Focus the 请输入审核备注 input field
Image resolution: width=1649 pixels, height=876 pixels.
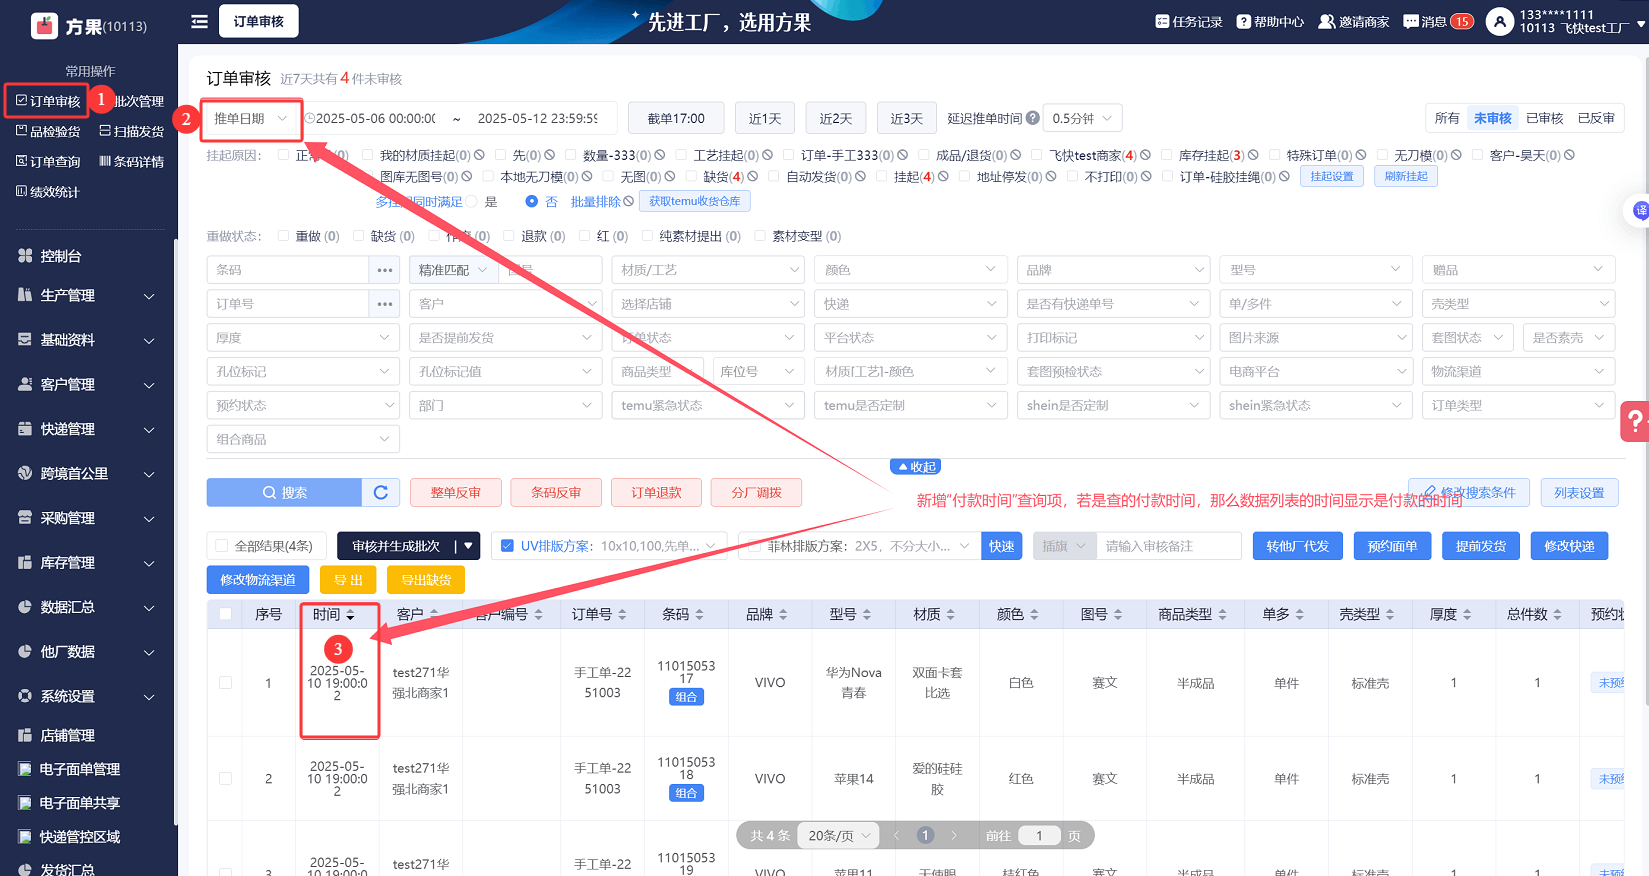1169,546
